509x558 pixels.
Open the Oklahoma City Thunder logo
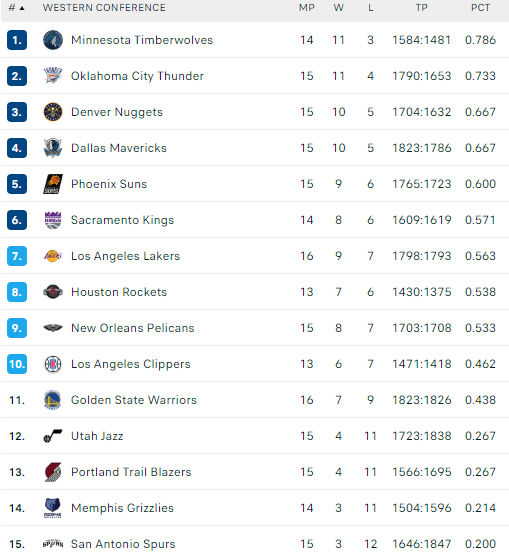[53, 76]
